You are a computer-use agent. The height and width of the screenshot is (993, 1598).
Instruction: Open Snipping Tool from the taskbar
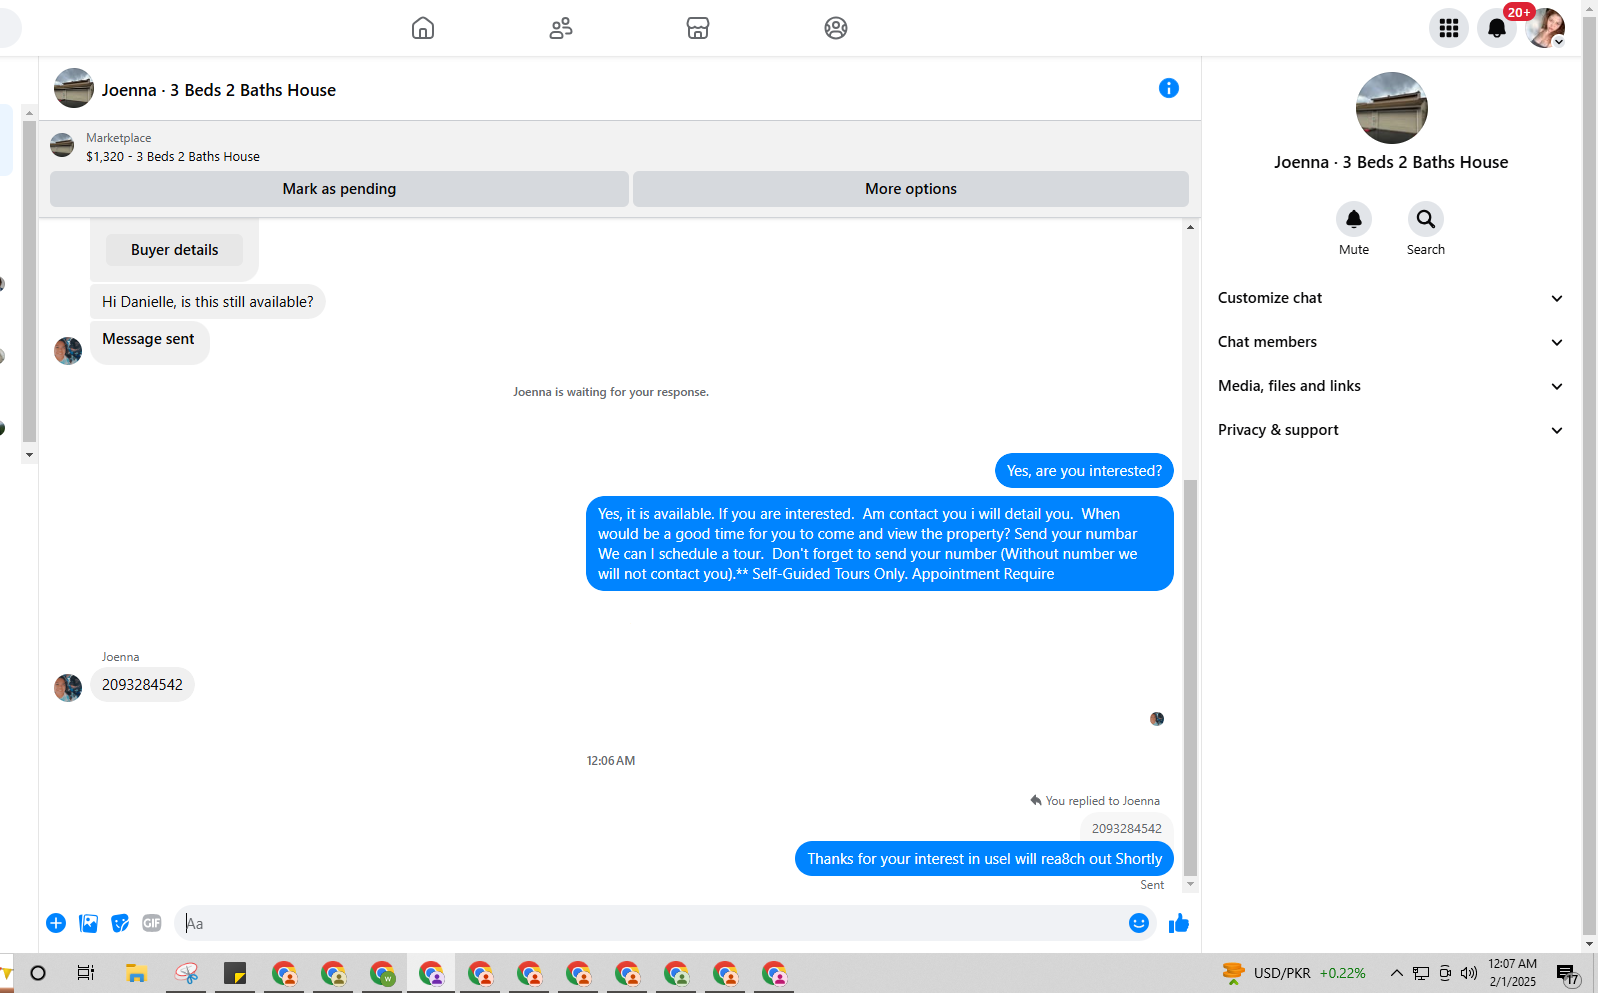point(186,973)
